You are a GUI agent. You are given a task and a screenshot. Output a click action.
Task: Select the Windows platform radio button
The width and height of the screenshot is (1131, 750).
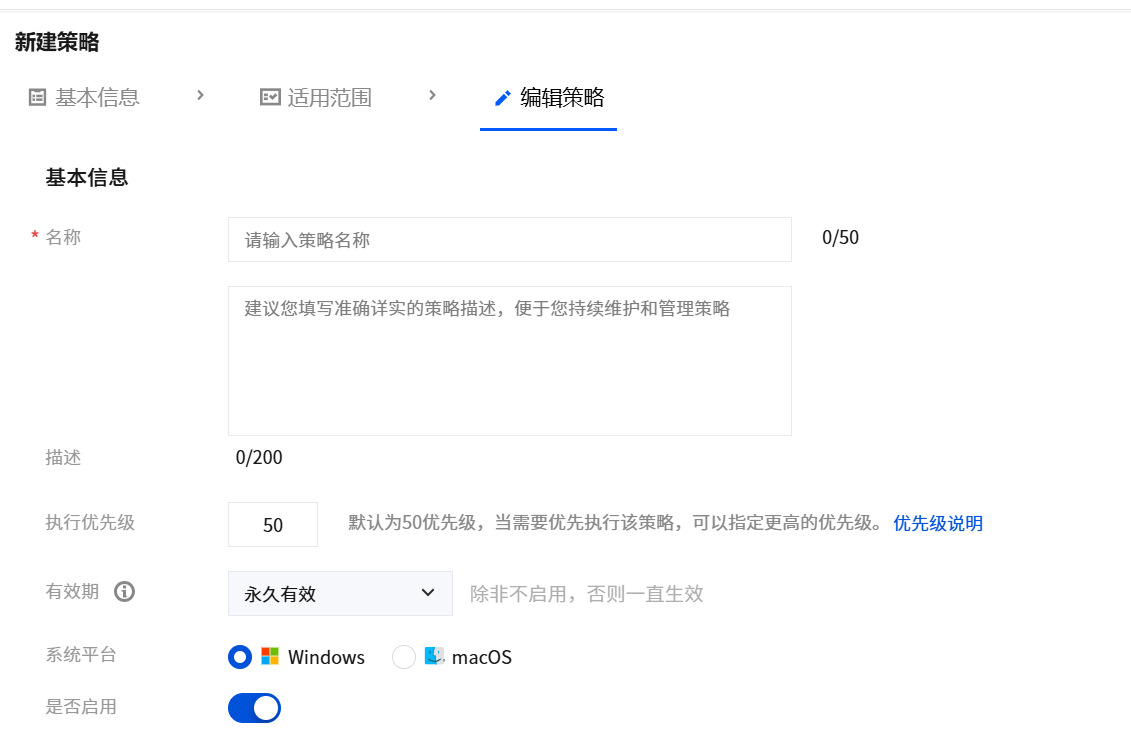point(240,657)
